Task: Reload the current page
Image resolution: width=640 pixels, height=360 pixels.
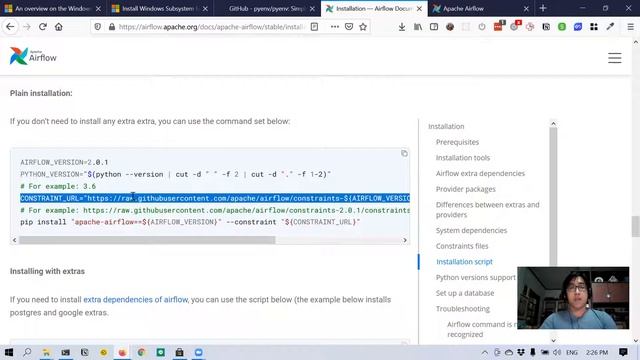Action: [42, 27]
